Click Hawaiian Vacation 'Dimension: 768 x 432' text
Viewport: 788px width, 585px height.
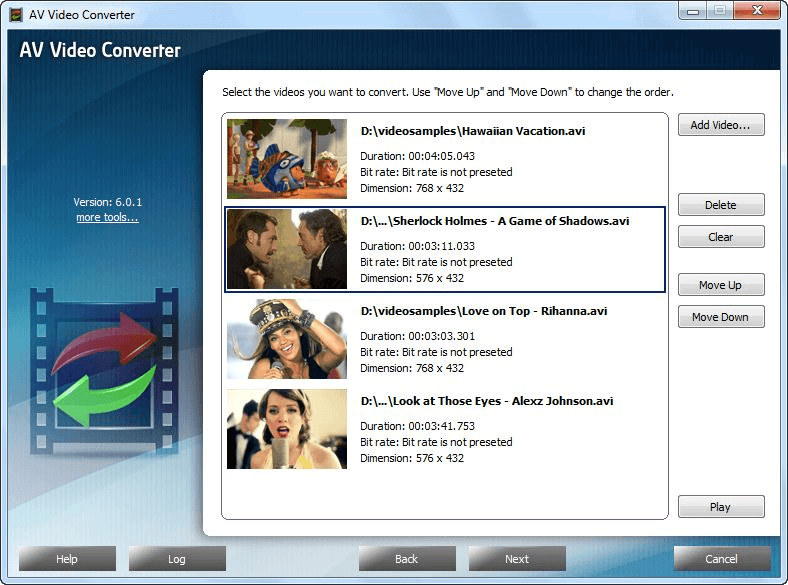pyautogui.click(x=412, y=188)
